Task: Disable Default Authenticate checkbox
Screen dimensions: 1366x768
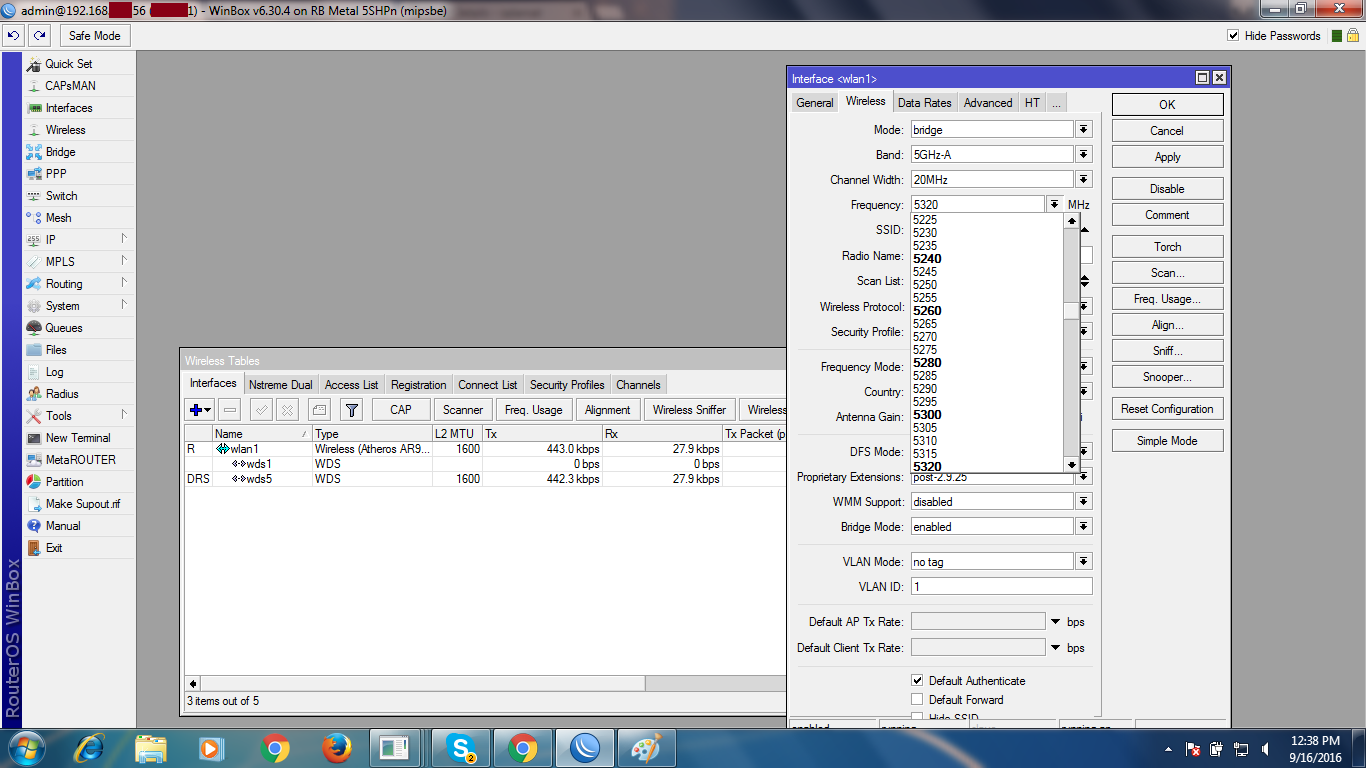Action: (917, 680)
